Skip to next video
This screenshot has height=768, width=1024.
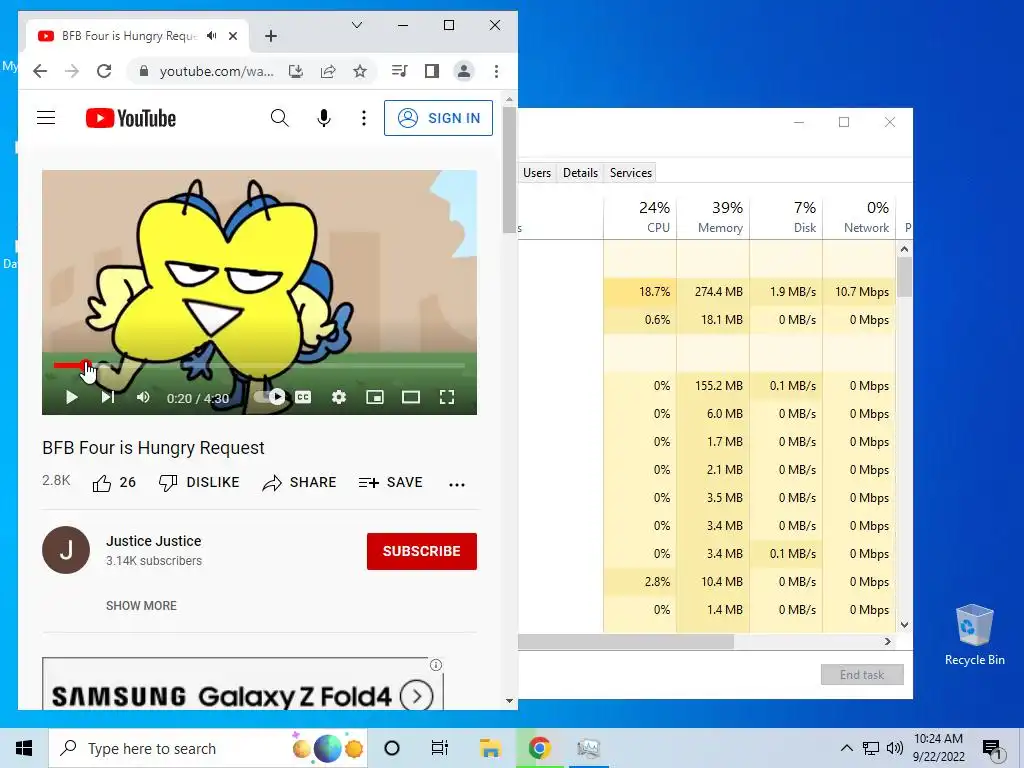(x=108, y=397)
